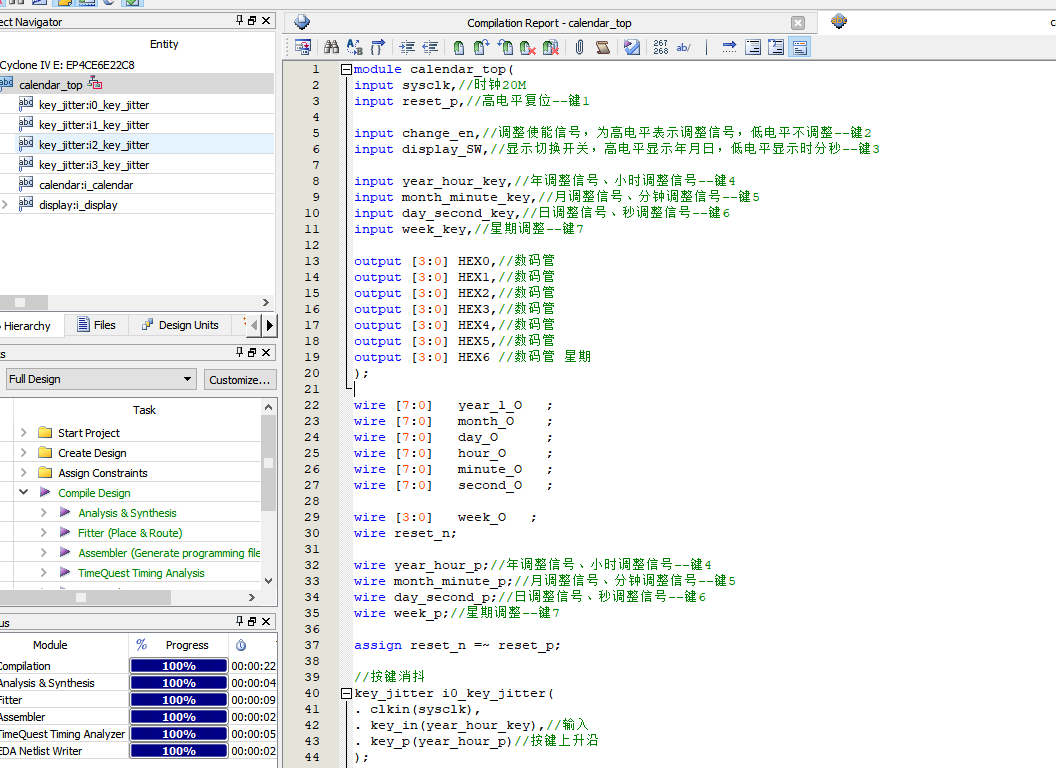
Task: Insert template using the scroll icon
Action: tap(603, 47)
